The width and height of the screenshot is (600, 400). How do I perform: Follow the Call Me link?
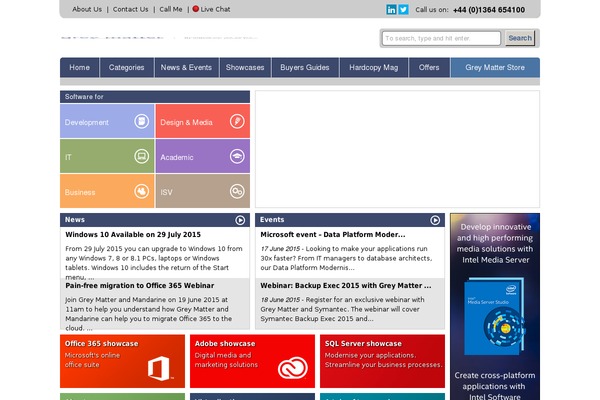[x=171, y=9]
